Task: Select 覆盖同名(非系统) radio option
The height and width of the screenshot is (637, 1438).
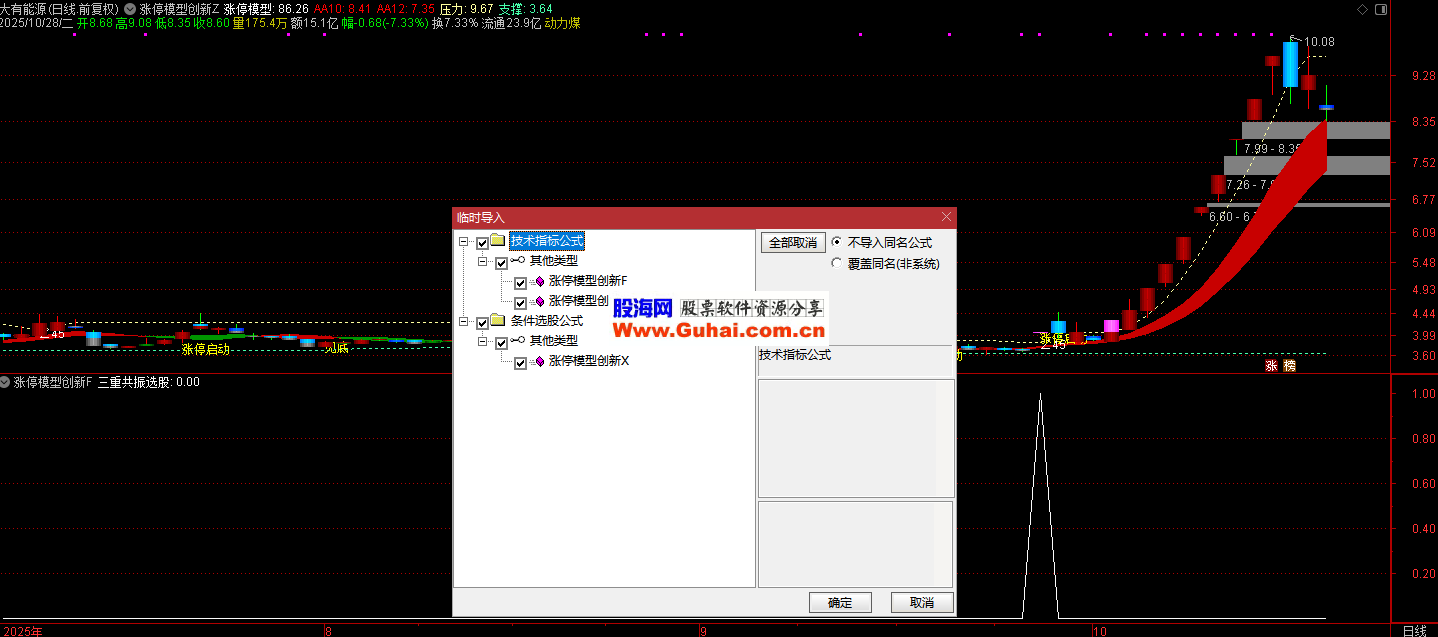Action: [x=836, y=264]
